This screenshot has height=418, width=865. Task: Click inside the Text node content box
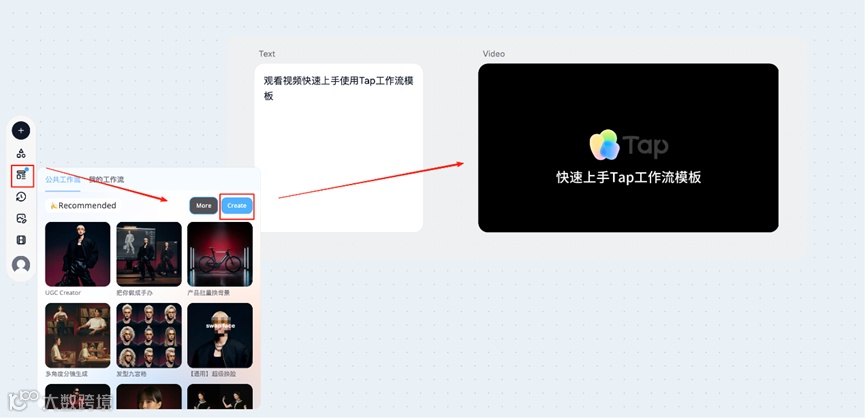(339, 148)
